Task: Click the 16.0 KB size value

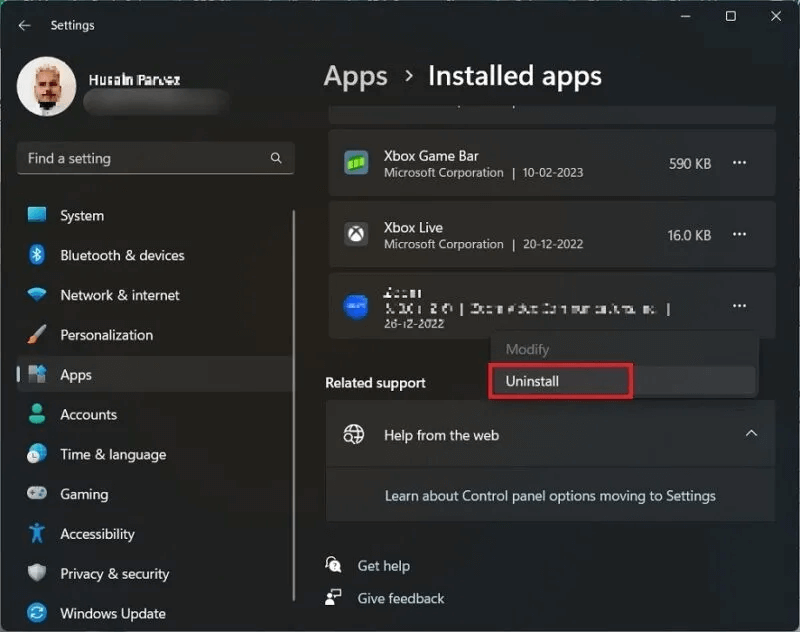Action: pyautogui.click(x=689, y=235)
